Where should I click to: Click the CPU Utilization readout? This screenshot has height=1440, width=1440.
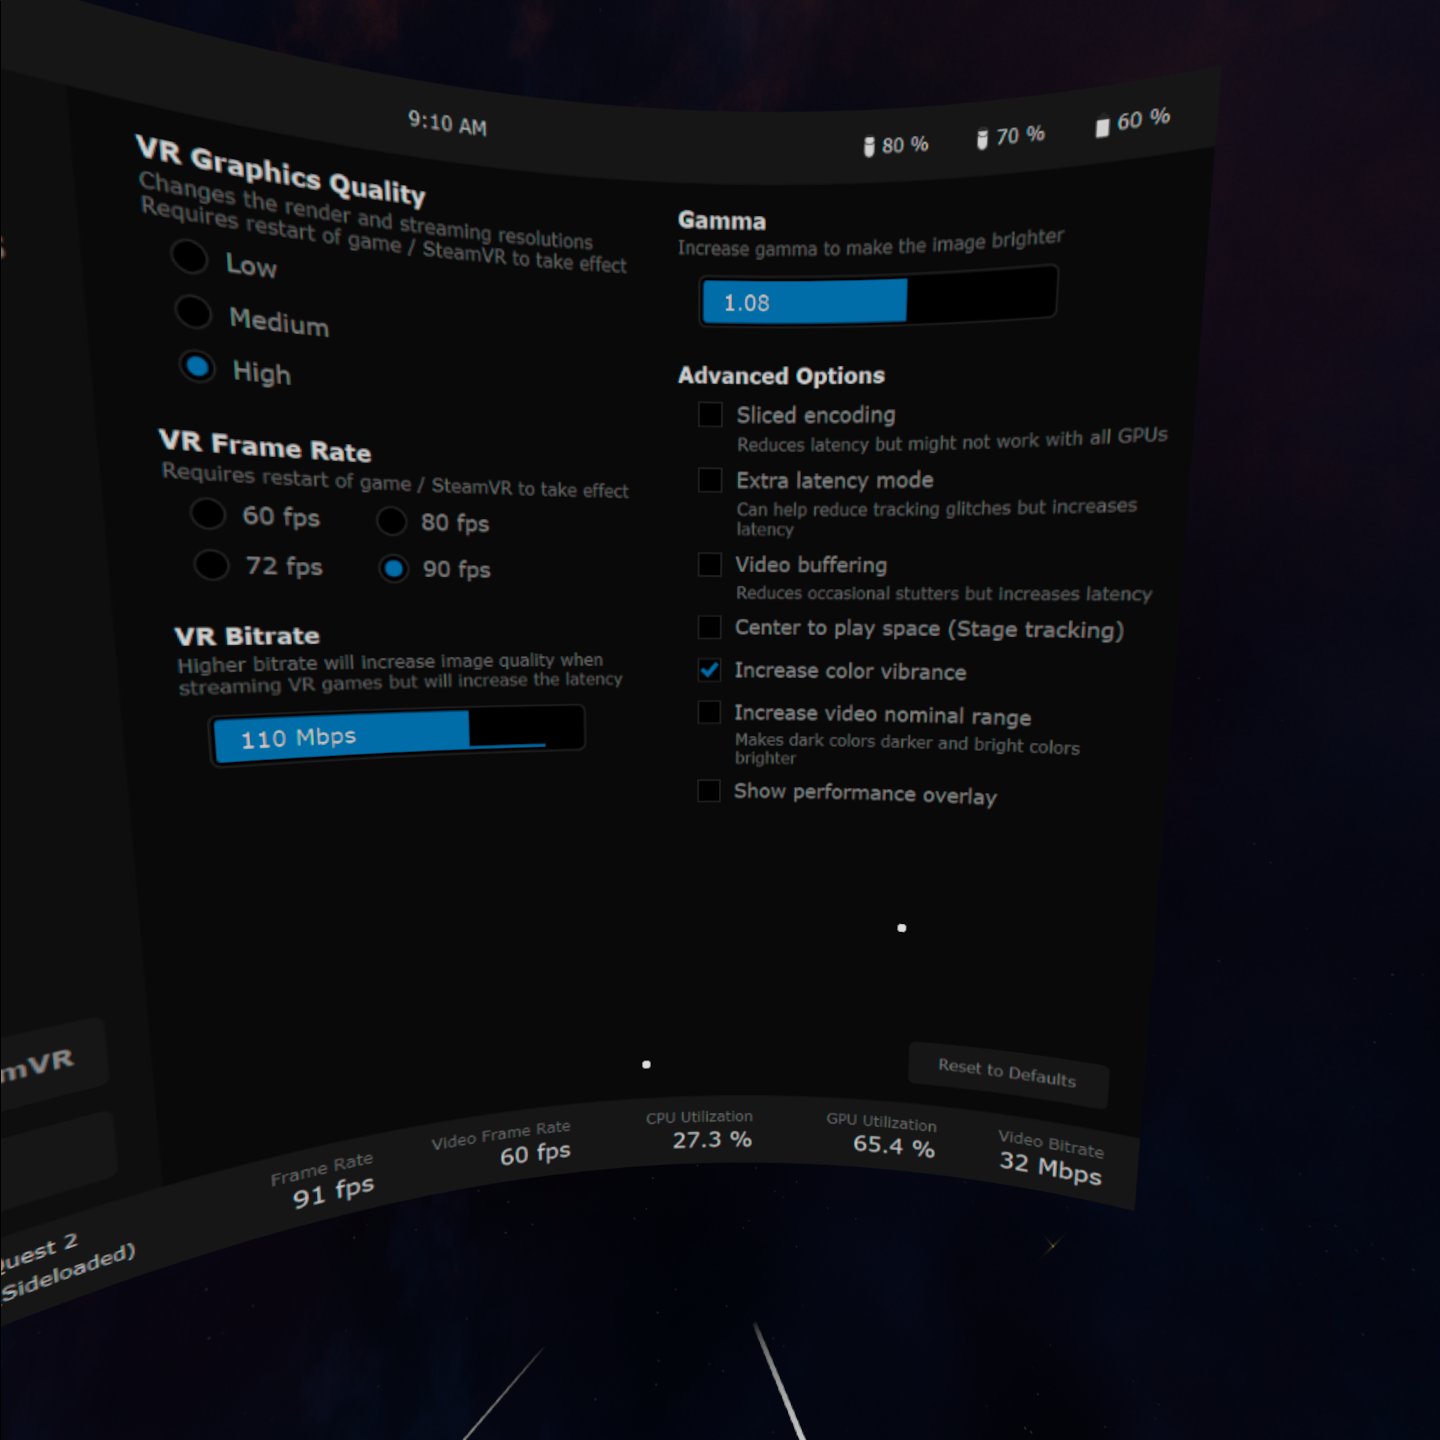tap(710, 1130)
